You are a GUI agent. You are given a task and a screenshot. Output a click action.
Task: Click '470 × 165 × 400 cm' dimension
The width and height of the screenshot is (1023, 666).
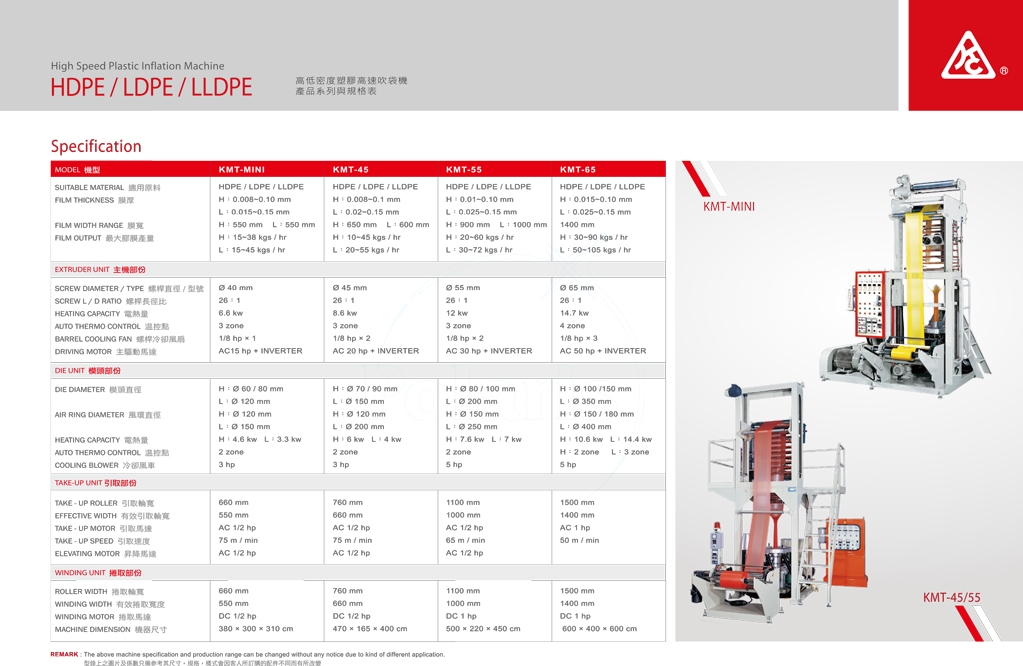370,629
